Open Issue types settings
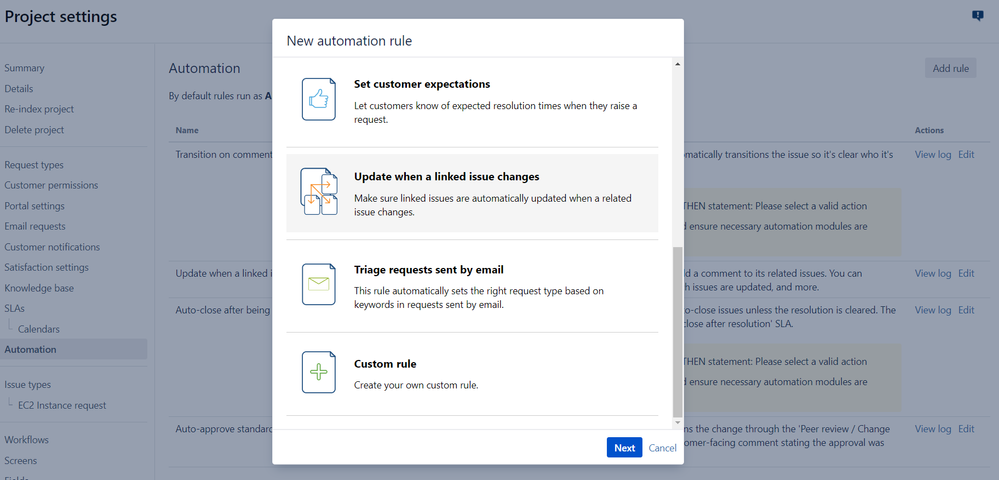Viewport: 999px width, 480px height. [x=27, y=384]
